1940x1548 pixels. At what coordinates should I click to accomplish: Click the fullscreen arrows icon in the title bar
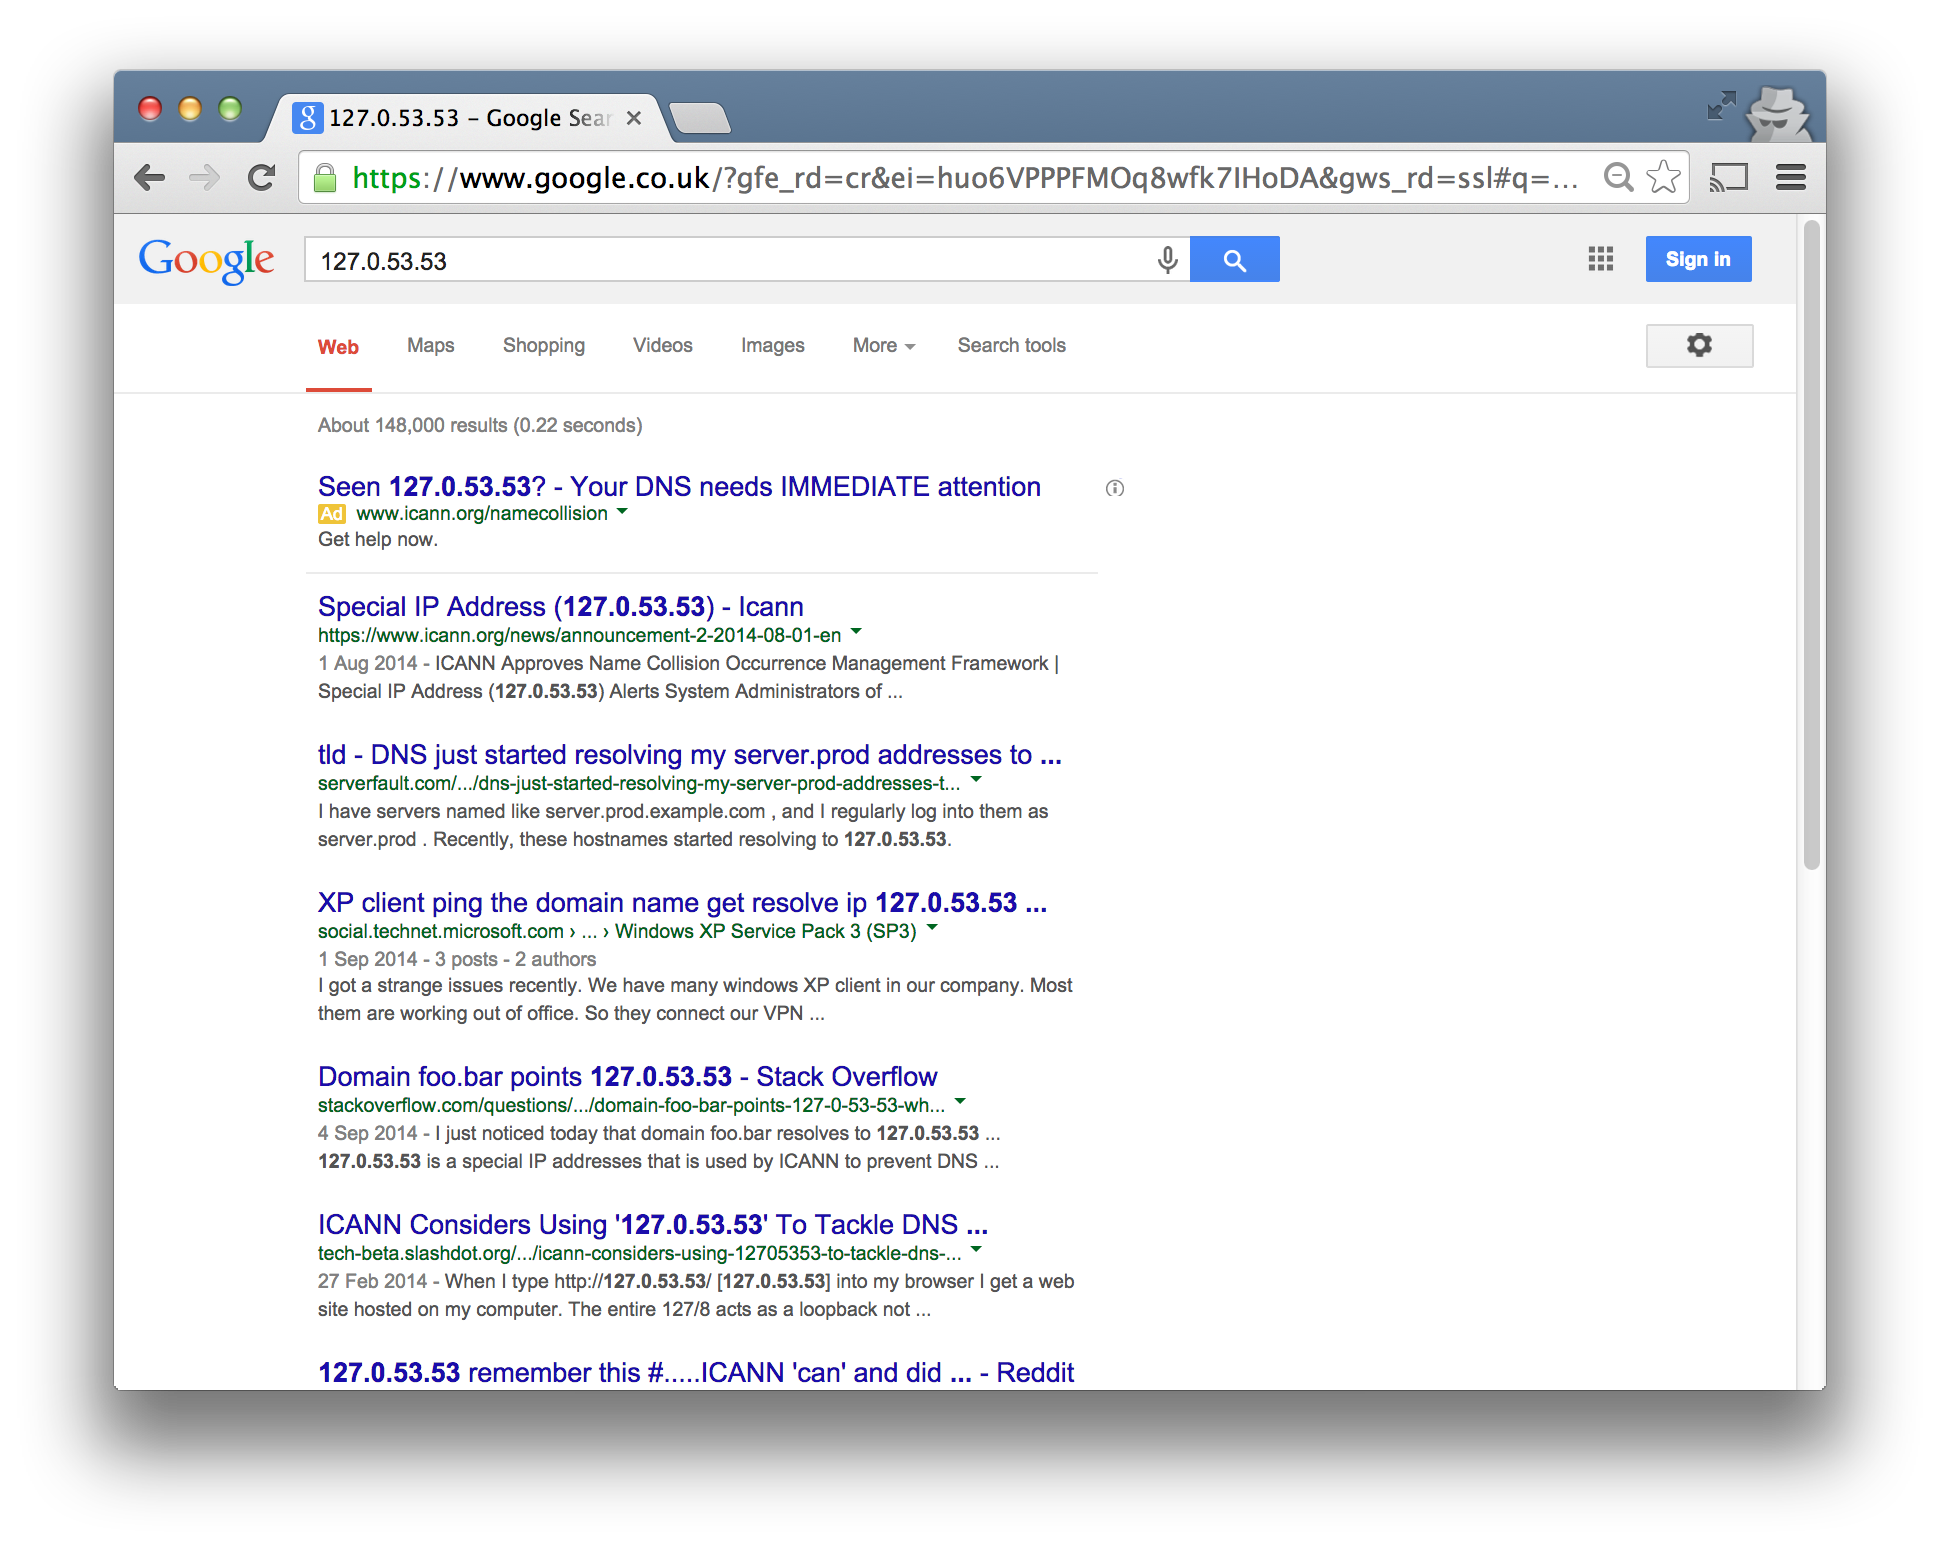(1721, 106)
